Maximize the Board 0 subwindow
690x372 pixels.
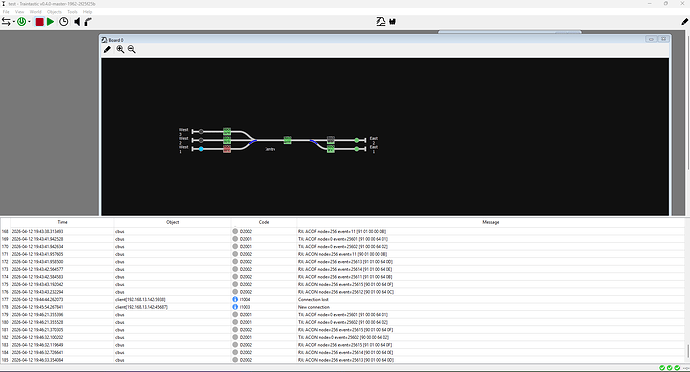tap(651, 39)
